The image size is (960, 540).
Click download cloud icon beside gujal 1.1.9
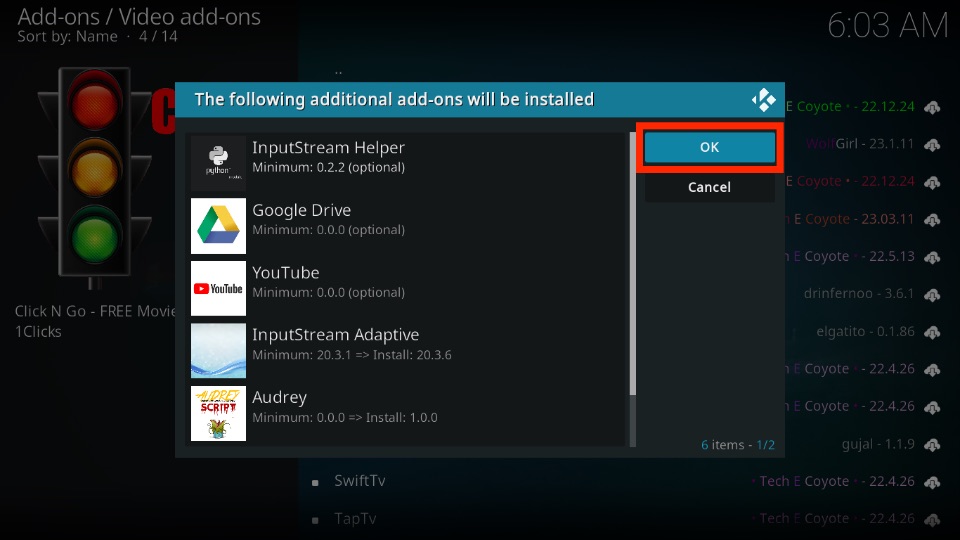[932, 445]
